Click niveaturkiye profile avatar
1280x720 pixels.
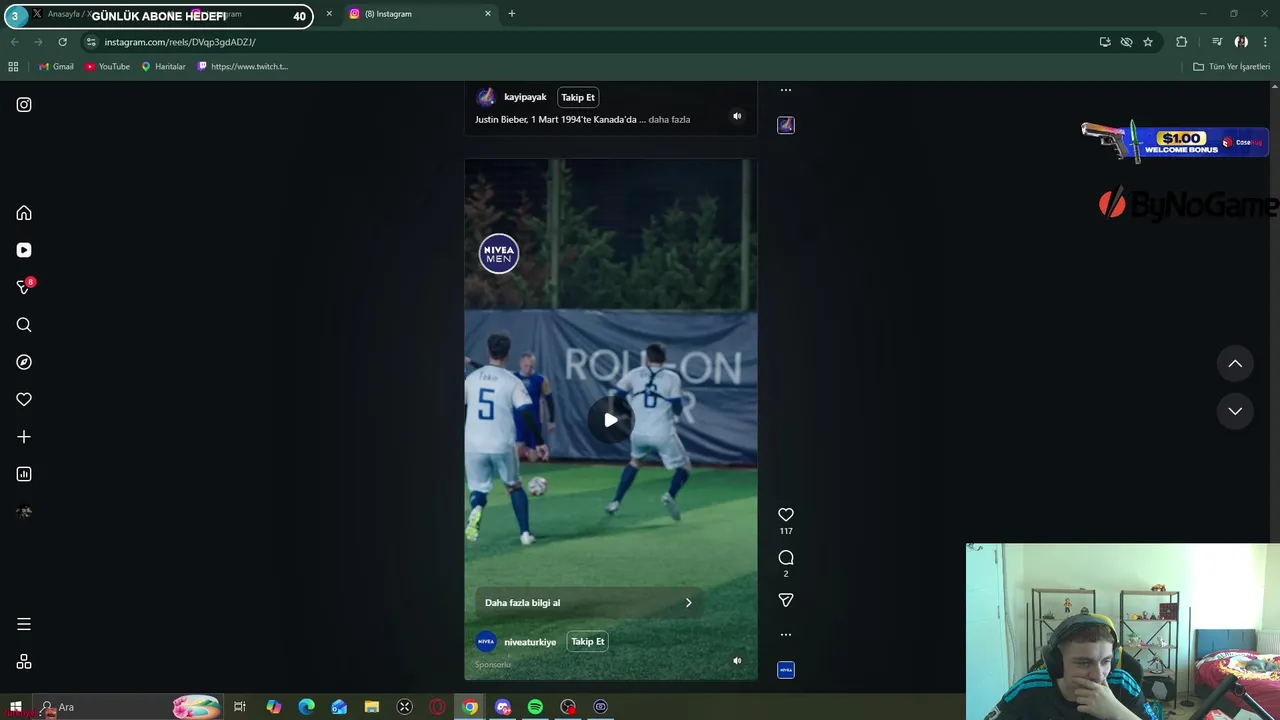[x=486, y=642]
